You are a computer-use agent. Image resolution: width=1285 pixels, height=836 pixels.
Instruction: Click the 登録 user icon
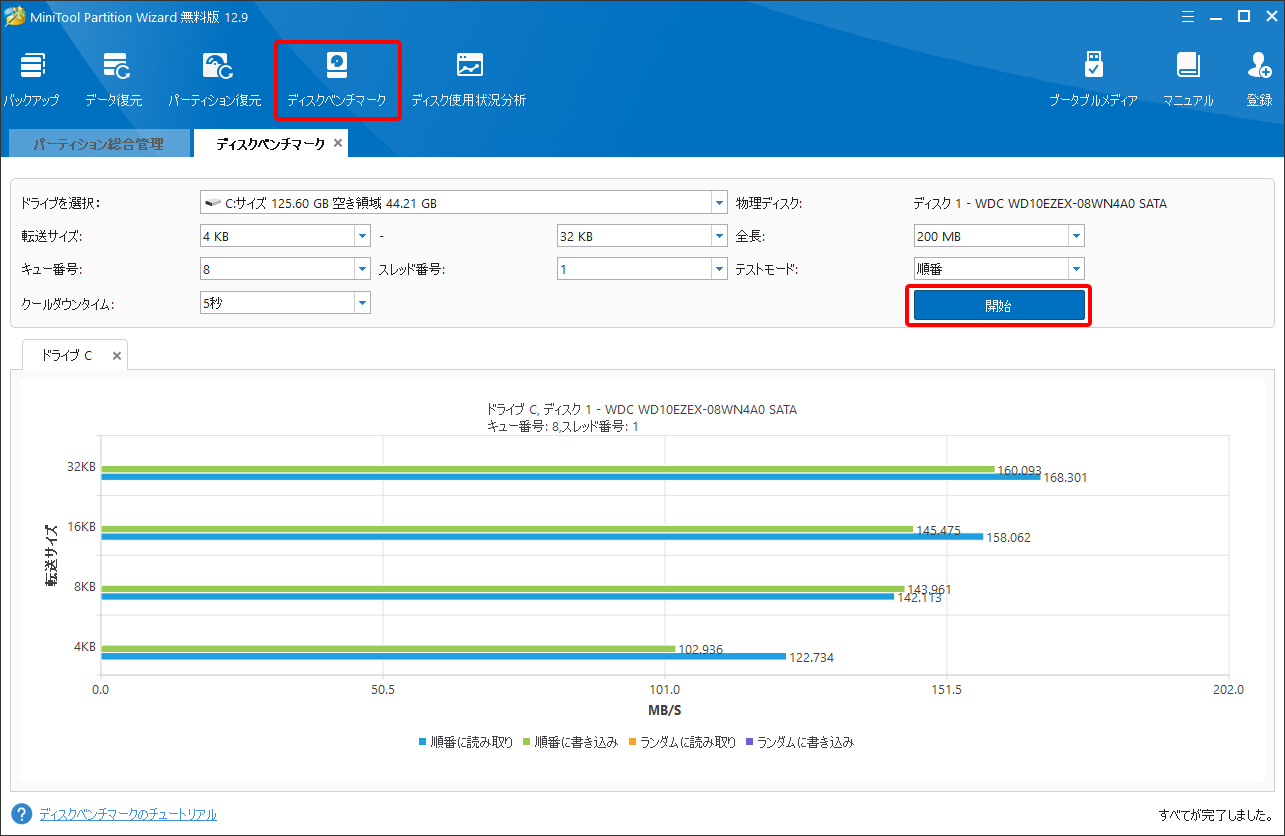[x=1259, y=66]
